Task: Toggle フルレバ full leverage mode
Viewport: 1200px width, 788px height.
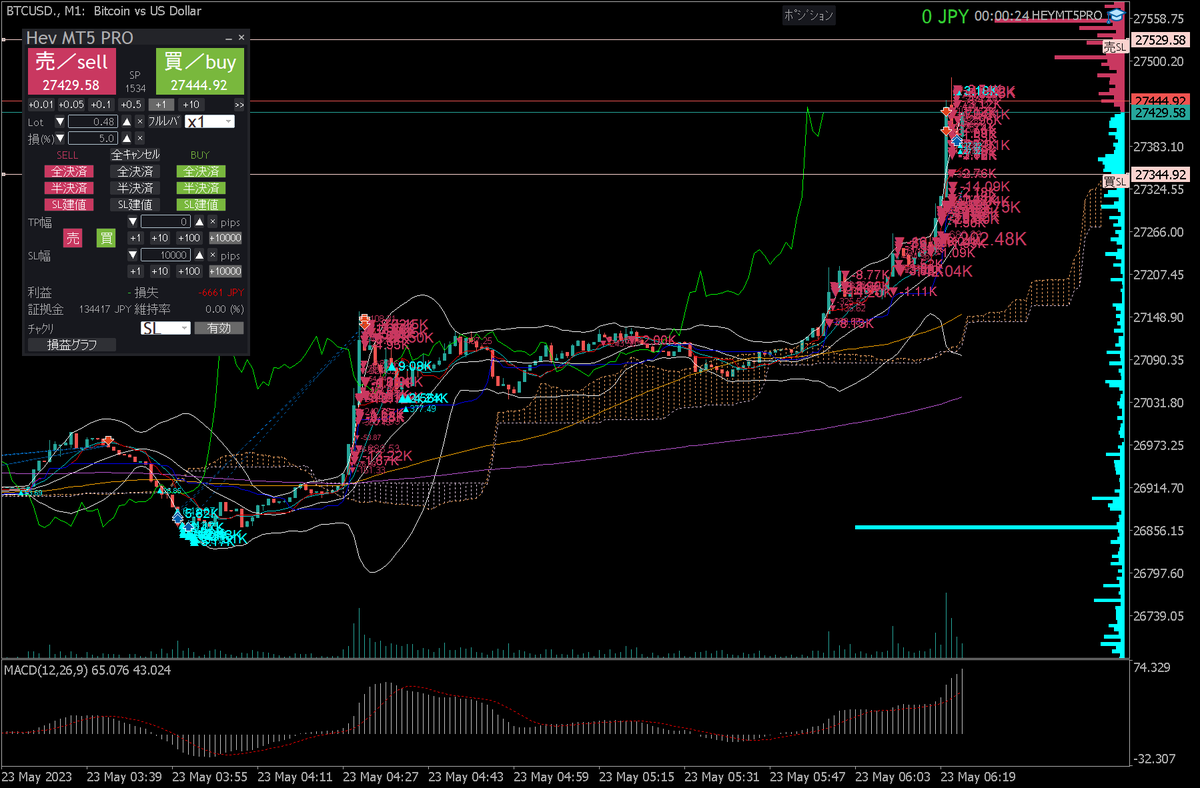Action: click(164, 122)
